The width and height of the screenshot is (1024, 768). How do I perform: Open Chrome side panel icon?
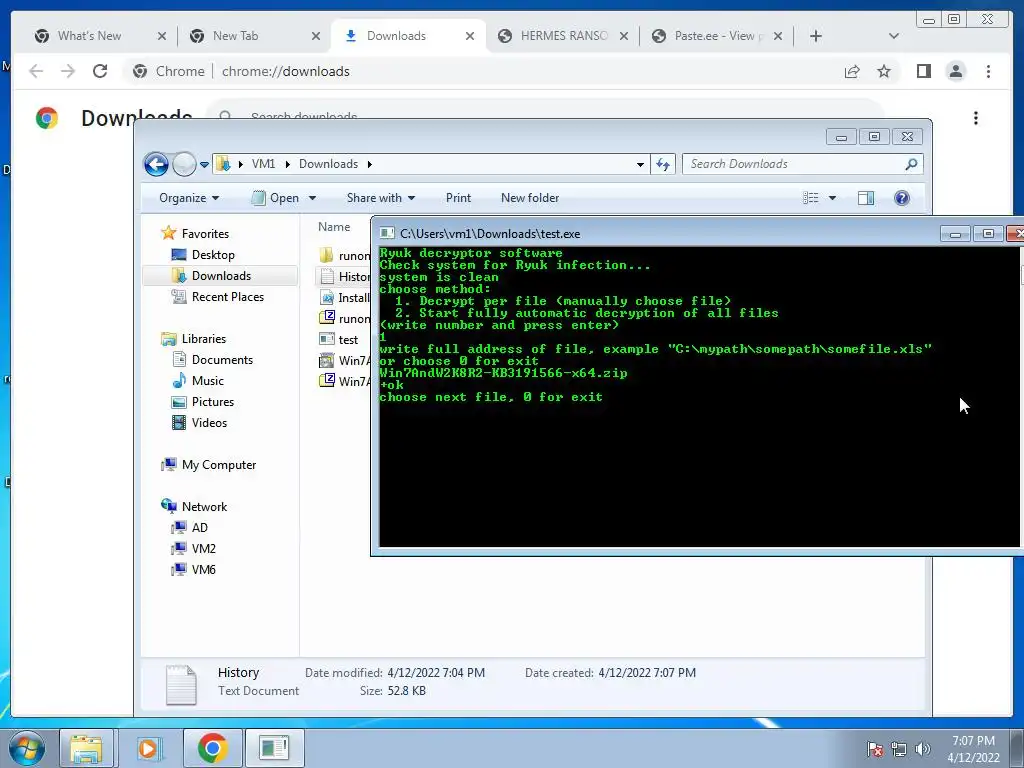(x=923, y=71)
